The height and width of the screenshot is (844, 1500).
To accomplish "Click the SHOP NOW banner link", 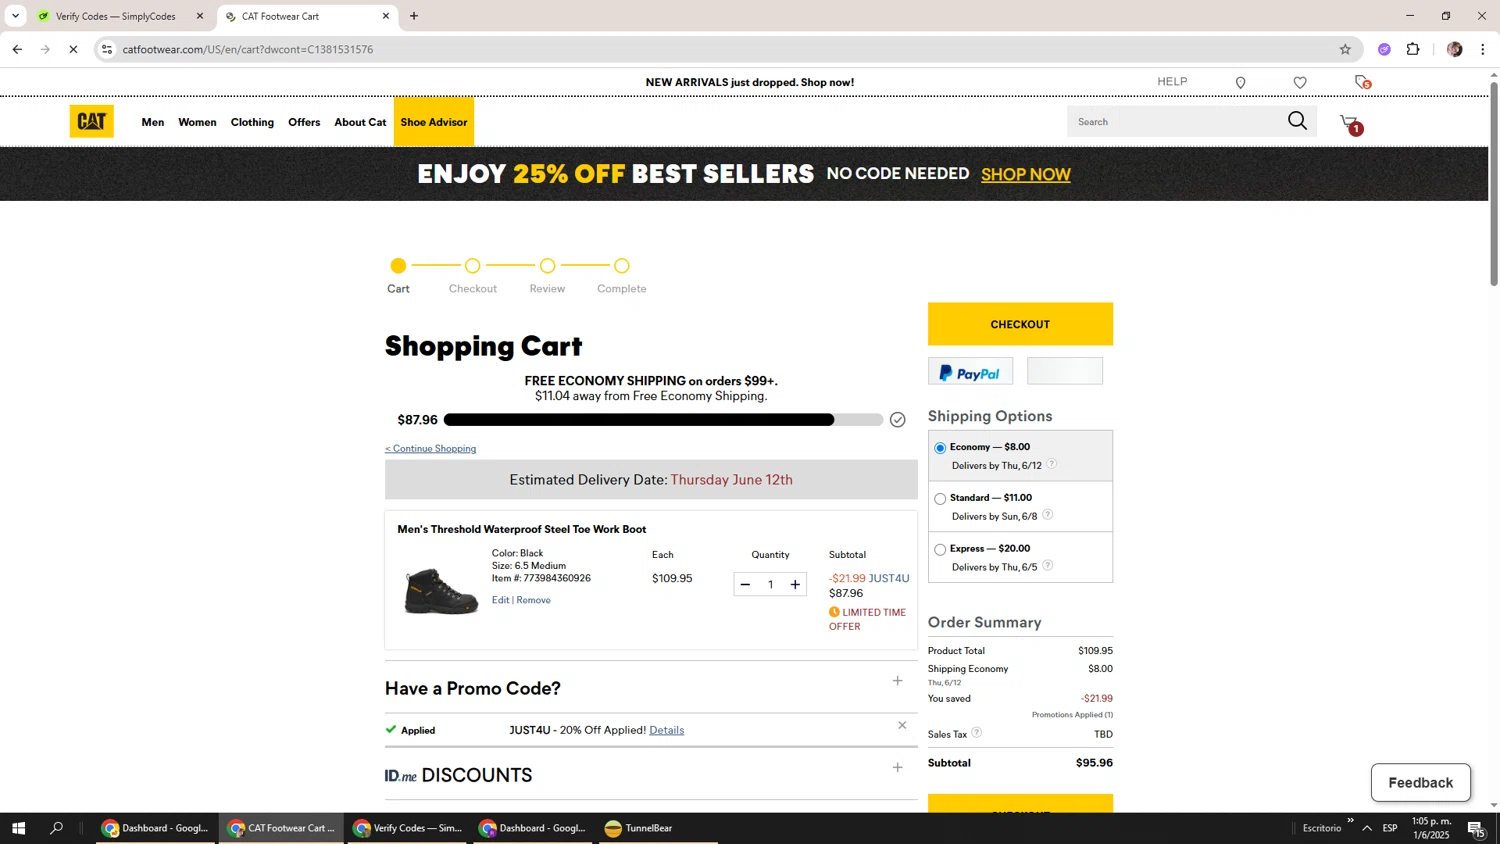I will pyautogui.click(x=1026, y=174).
